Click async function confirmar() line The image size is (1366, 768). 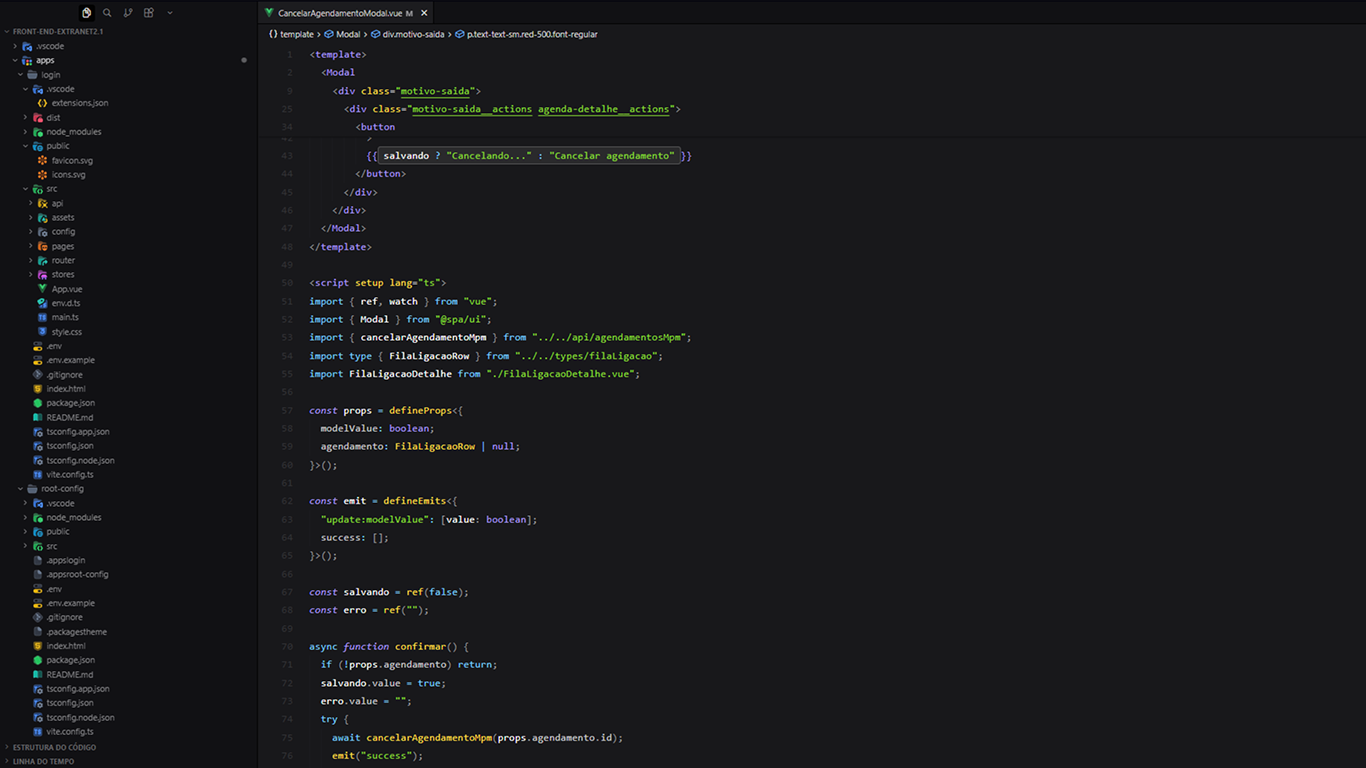(389, 646)
